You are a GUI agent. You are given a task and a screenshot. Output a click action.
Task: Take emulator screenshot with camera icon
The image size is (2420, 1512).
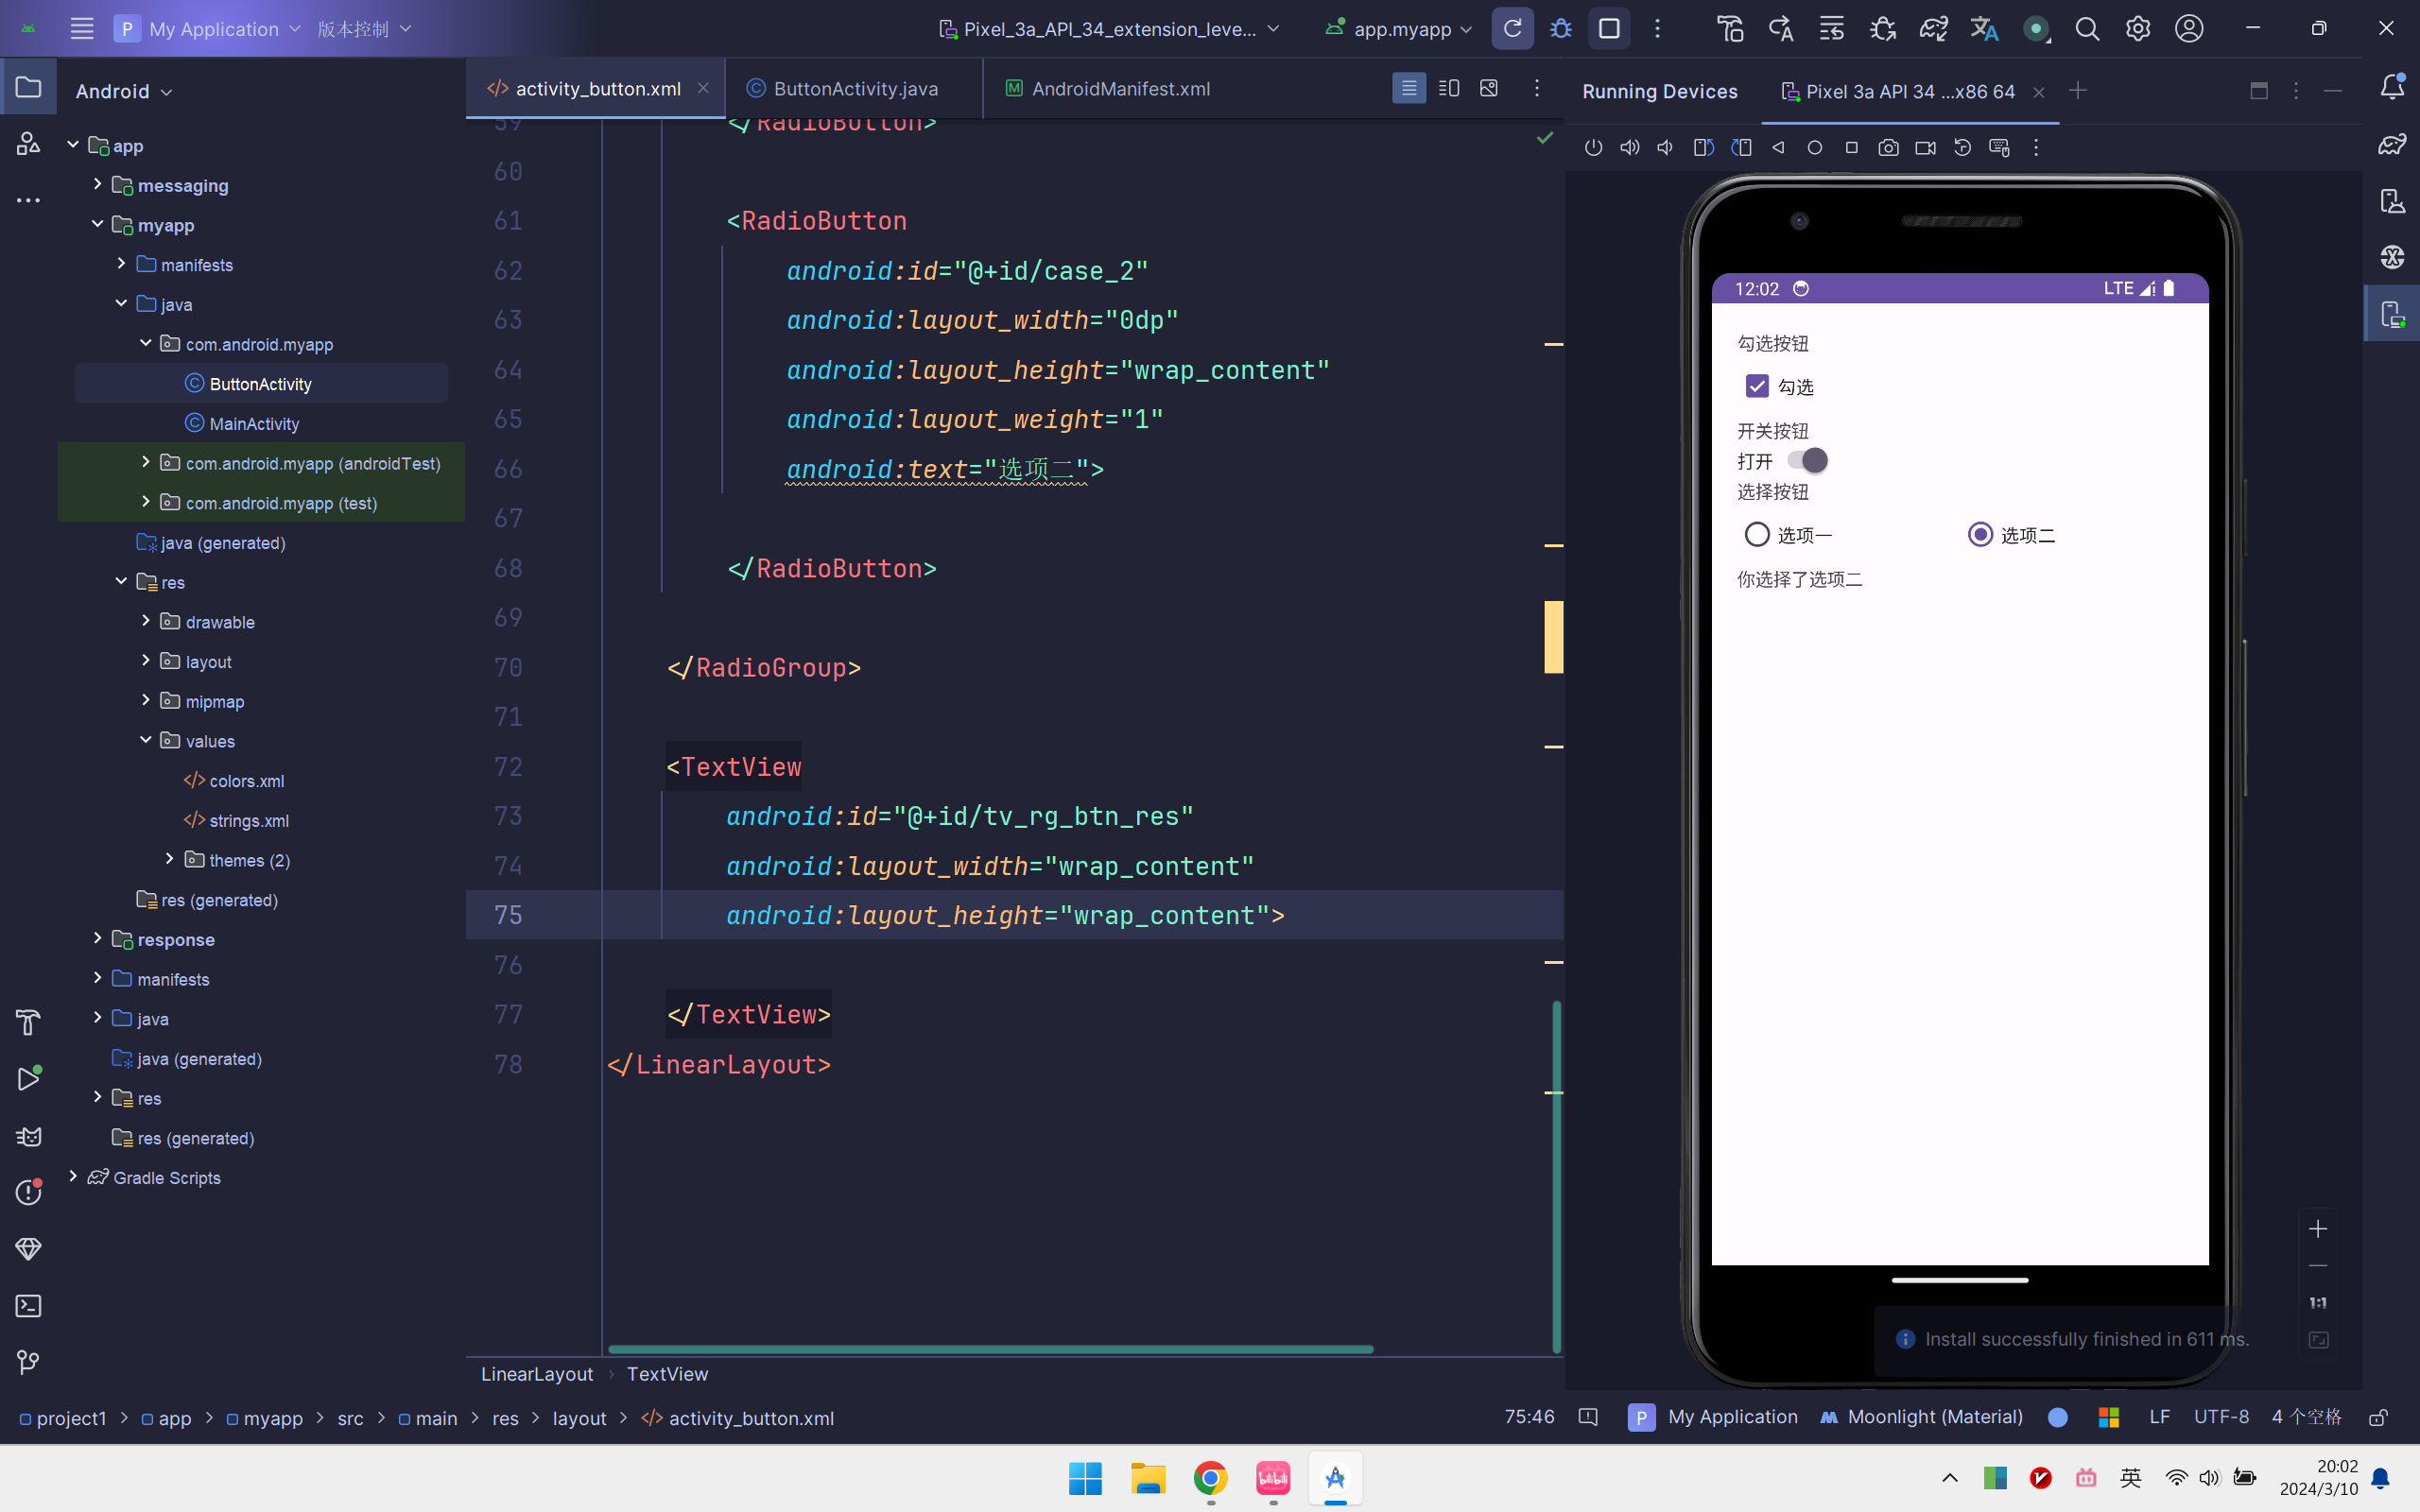(x=1888, y=148)
